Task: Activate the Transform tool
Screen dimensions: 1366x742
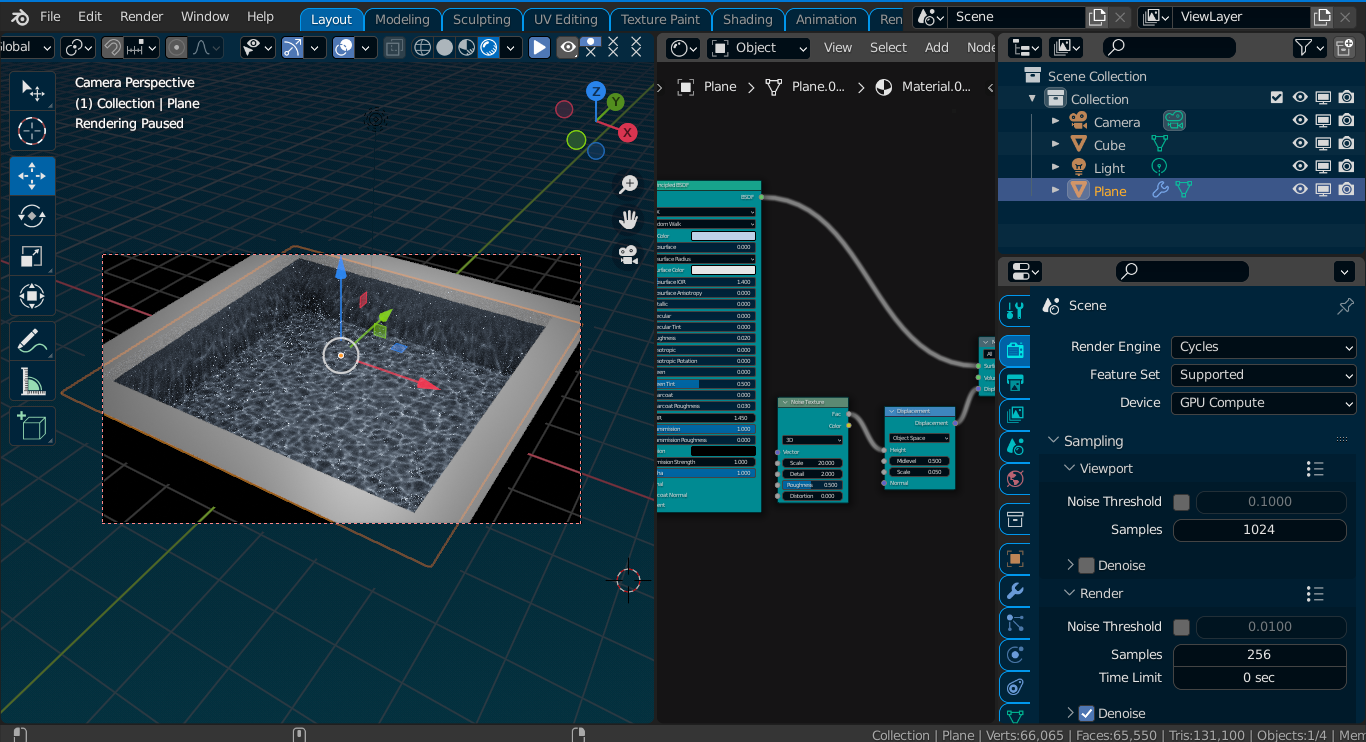Action: click(x=32, y=296)
